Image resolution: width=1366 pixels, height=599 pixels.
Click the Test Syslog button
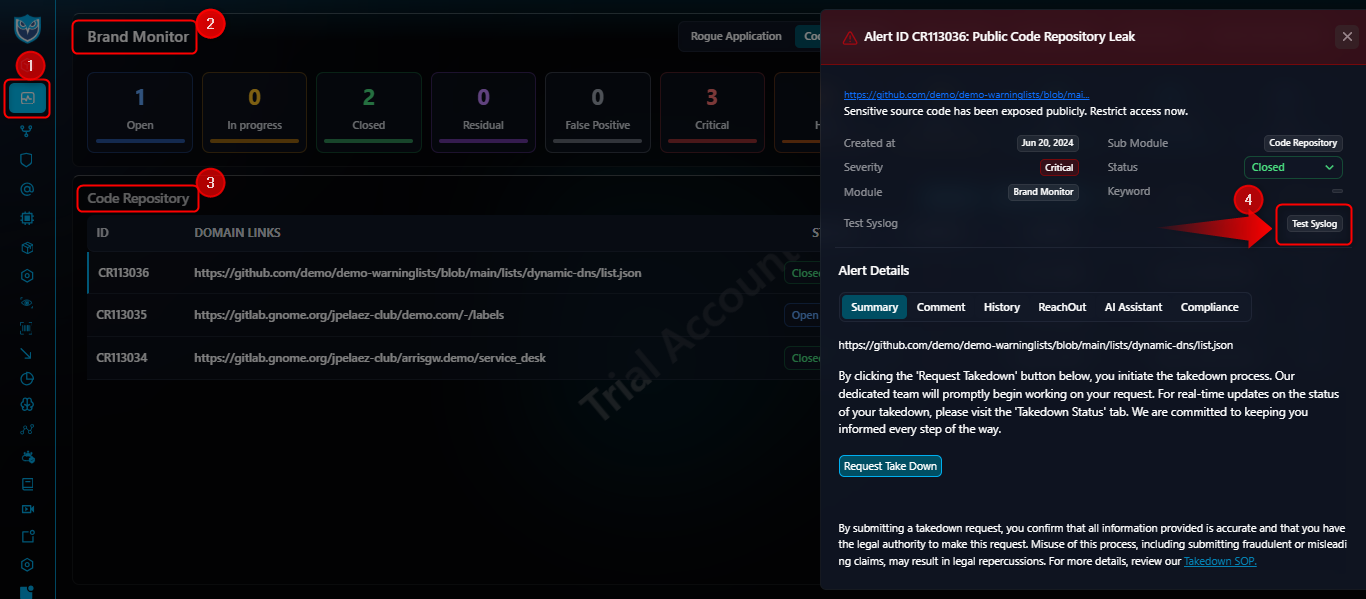(1314, 224)
